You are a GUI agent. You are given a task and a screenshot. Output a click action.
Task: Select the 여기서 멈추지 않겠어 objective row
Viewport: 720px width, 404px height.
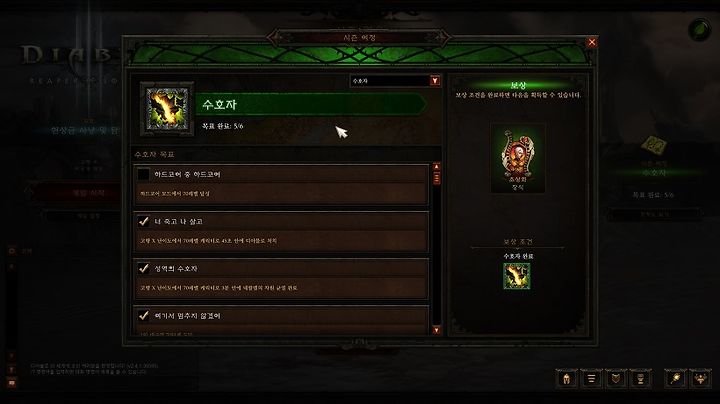click(281, 320)
